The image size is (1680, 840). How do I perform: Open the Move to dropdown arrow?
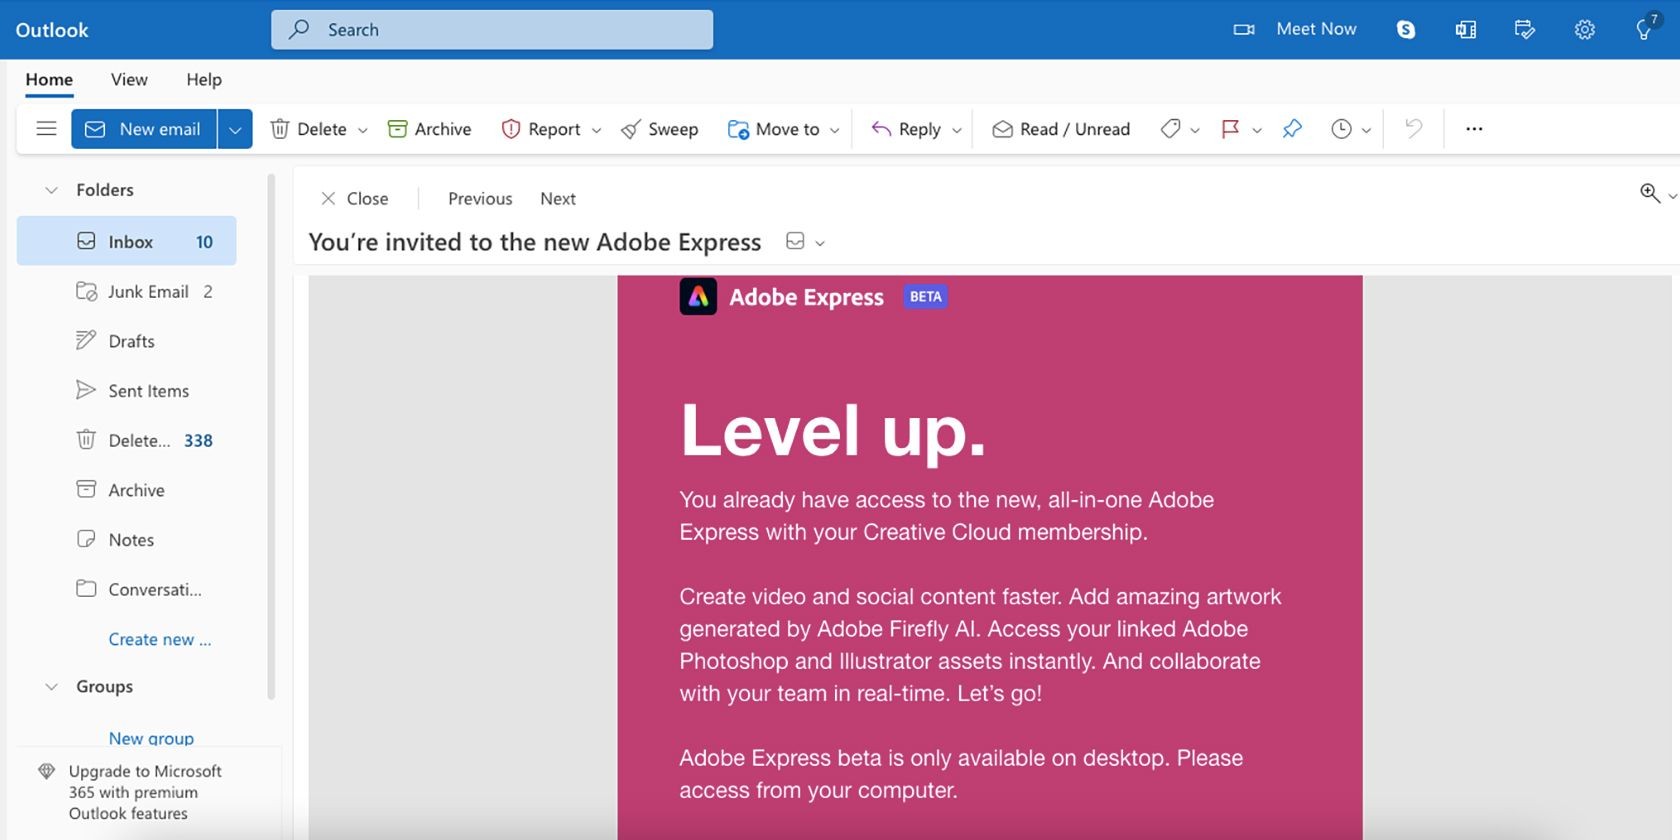pyautogui.click(x=835, y=130)
